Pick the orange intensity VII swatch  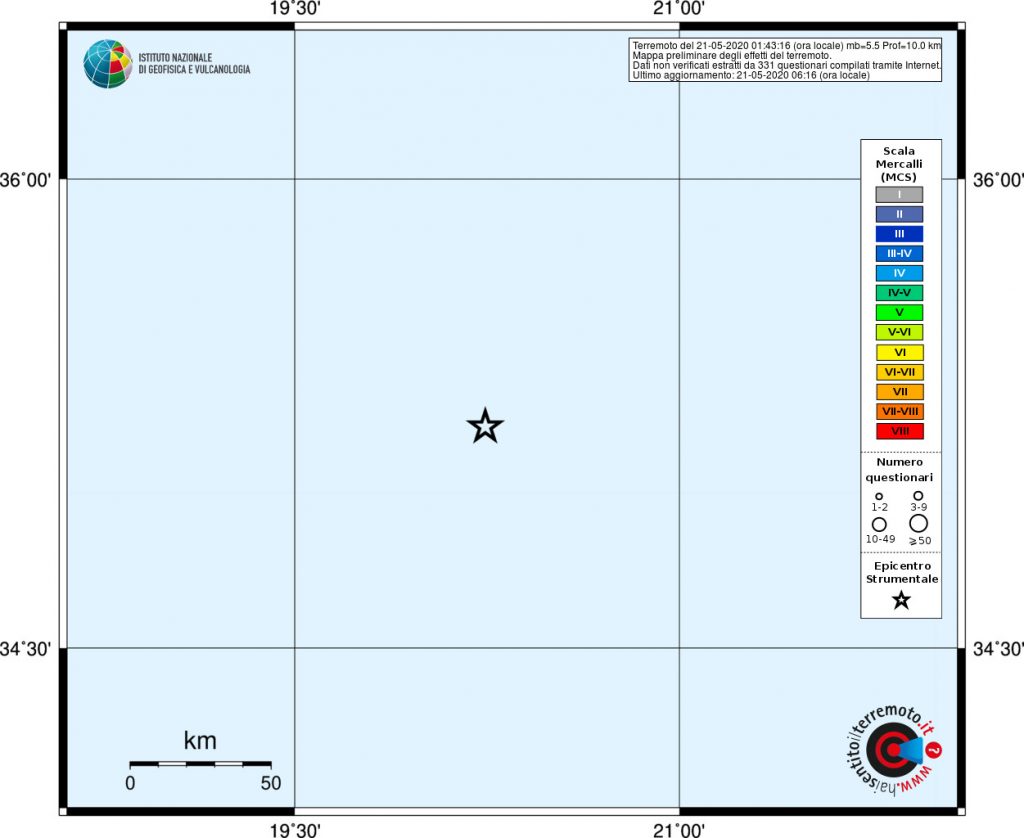(x=899, y=392)
